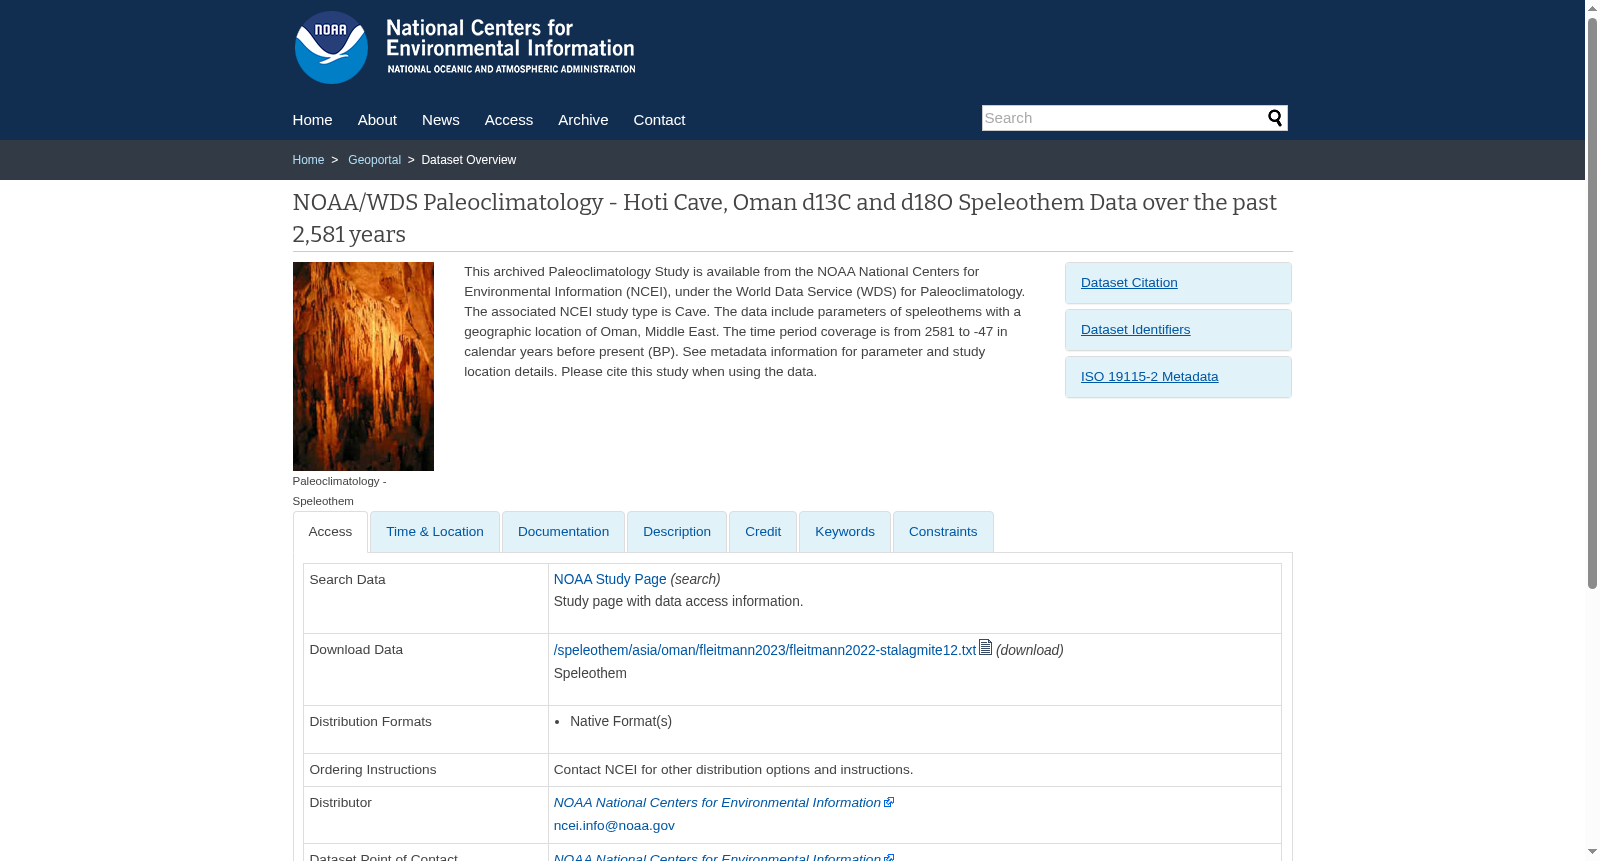
Task: Open Distributor NOAA National Centers link
Action: coord(717,802)
